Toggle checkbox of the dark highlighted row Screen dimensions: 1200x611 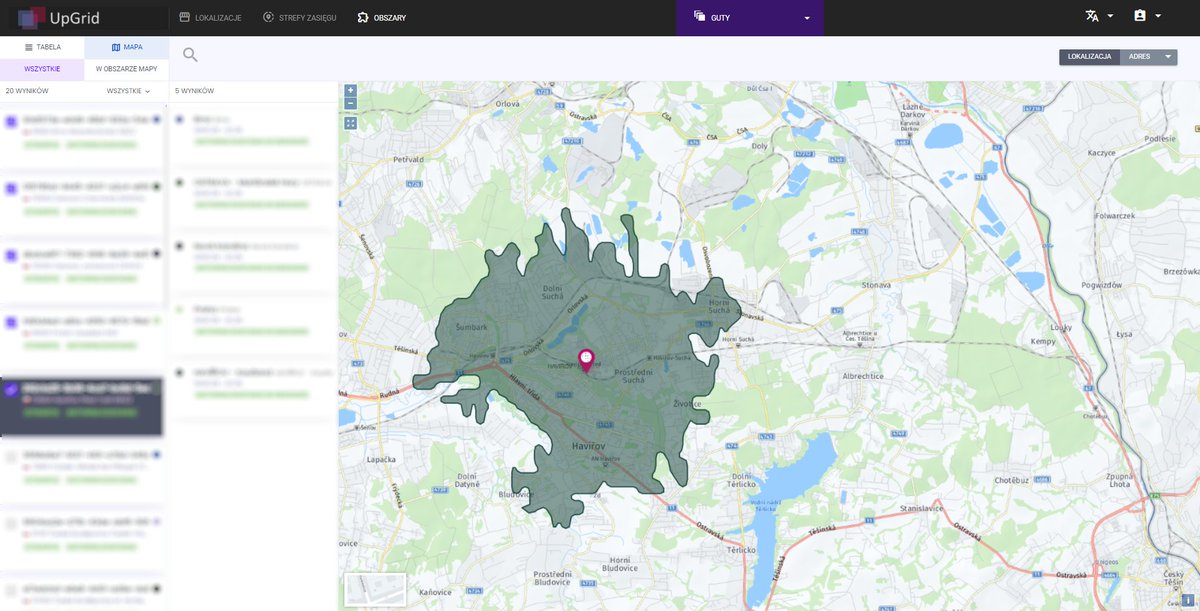(x=11, y=390)
